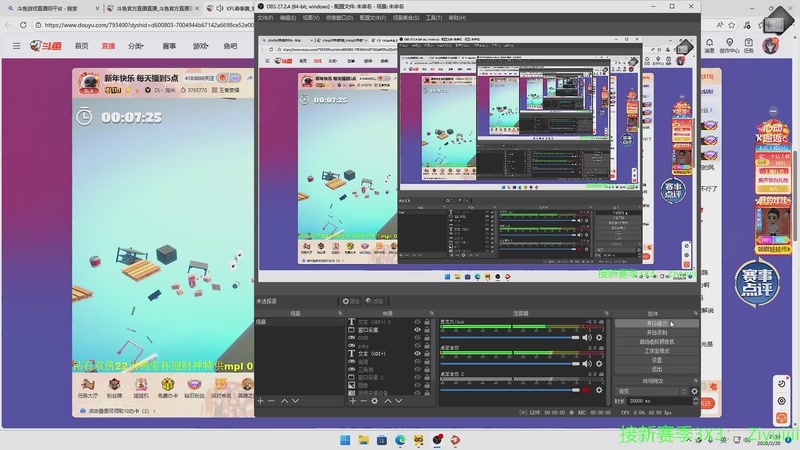Move the selected source up

pos(387,401)
